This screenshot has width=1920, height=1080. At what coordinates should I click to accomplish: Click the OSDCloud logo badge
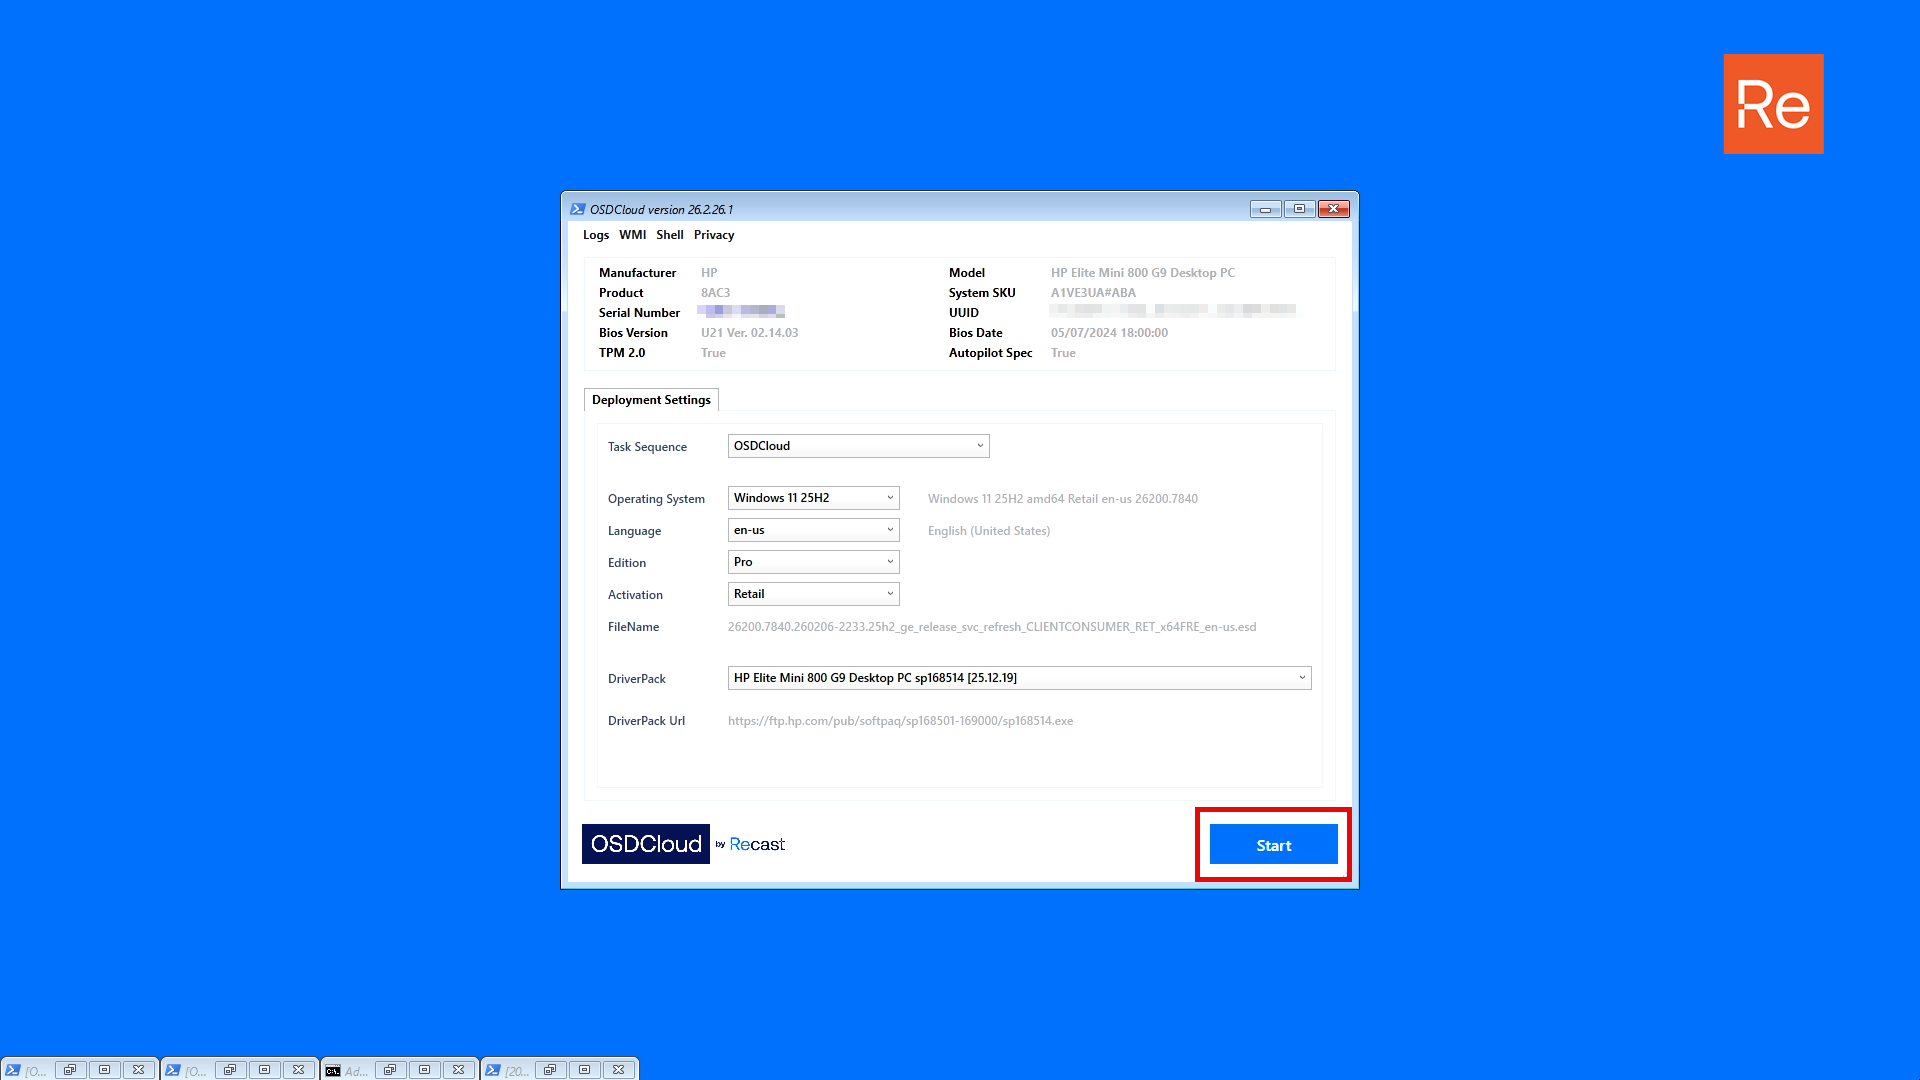[x=646, y=844]
